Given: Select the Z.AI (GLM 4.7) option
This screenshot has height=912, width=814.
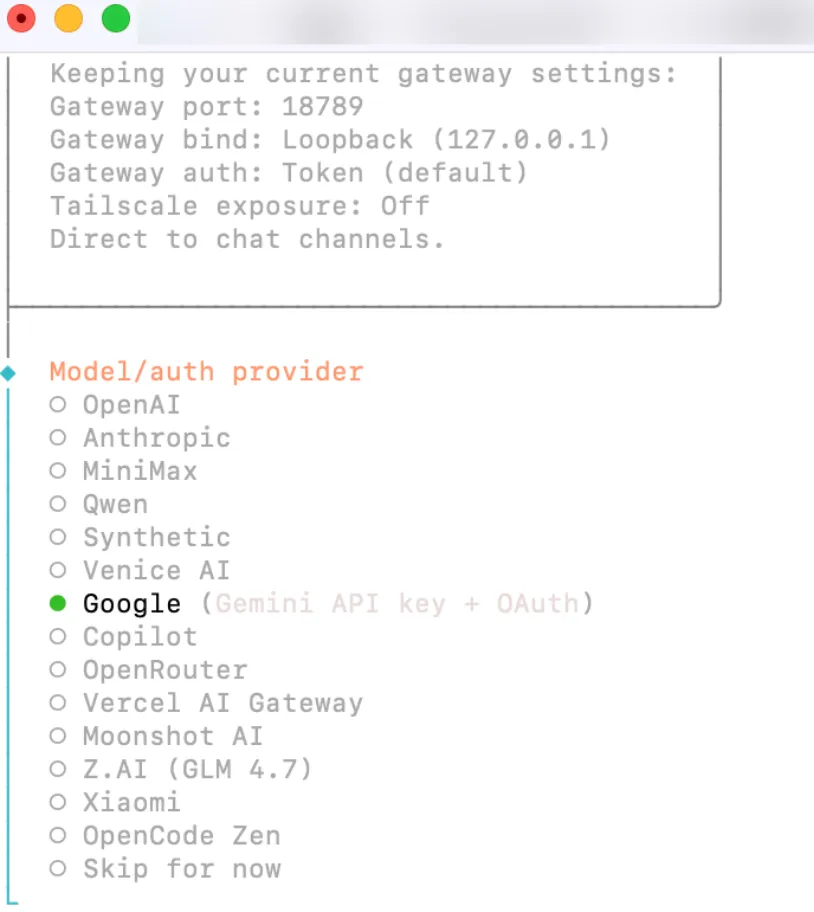Looking at the screenshot, I should tap(181, 769).
